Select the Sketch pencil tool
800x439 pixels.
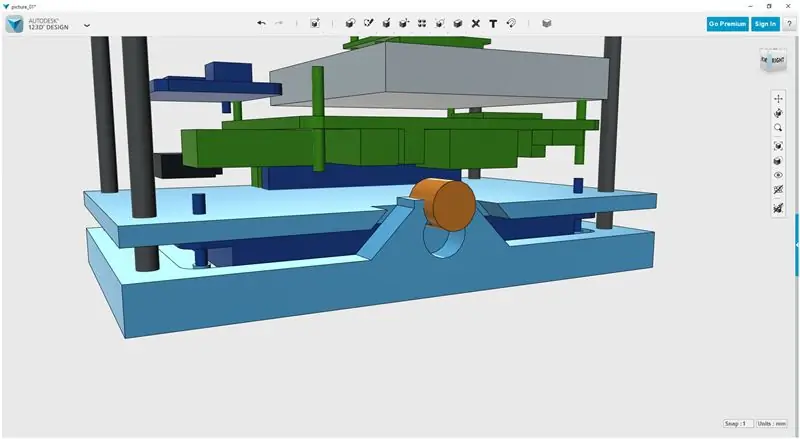coord(368,23)
